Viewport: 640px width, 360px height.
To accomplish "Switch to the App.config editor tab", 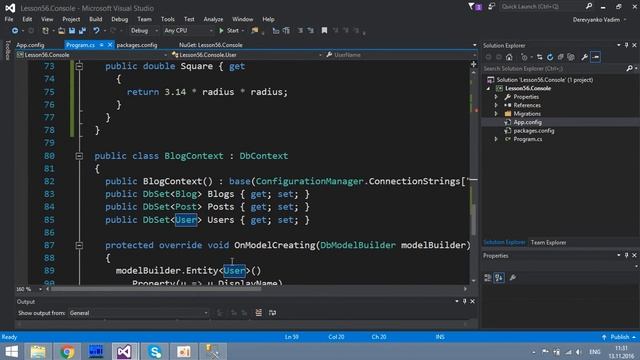I will click(30, 45).
